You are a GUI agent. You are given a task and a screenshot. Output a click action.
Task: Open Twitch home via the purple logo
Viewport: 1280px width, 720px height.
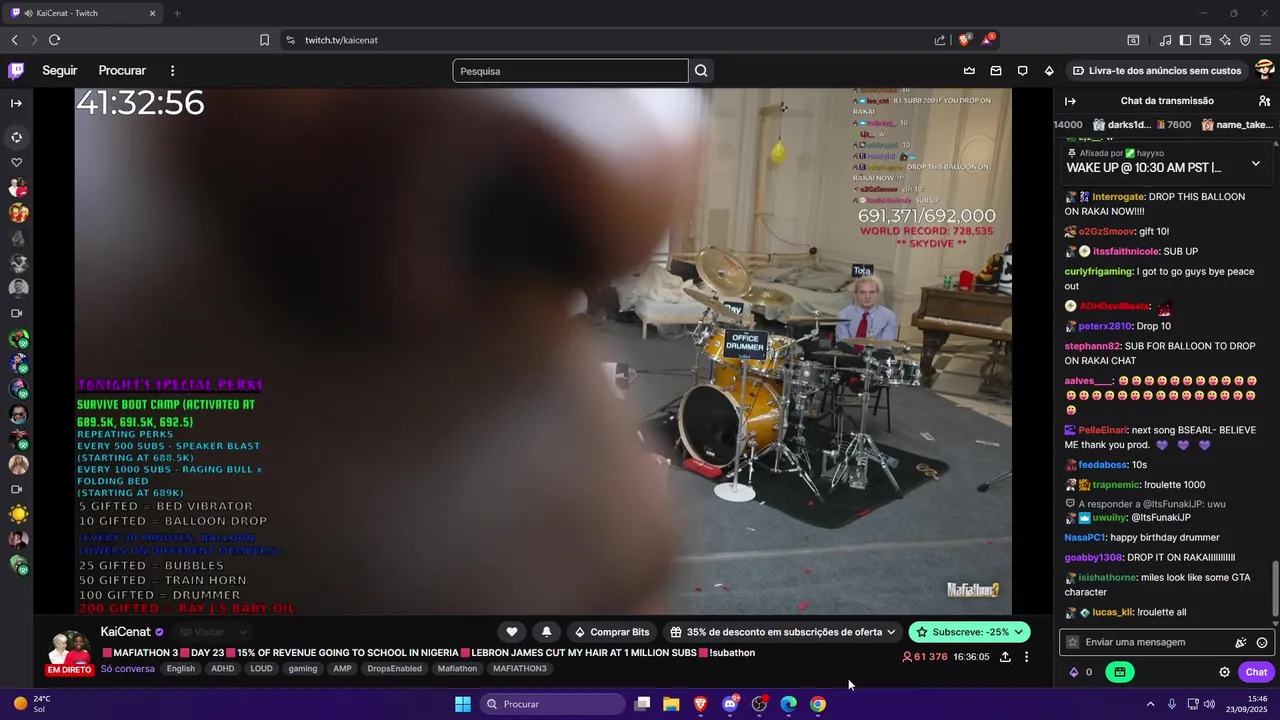(16, 70)
